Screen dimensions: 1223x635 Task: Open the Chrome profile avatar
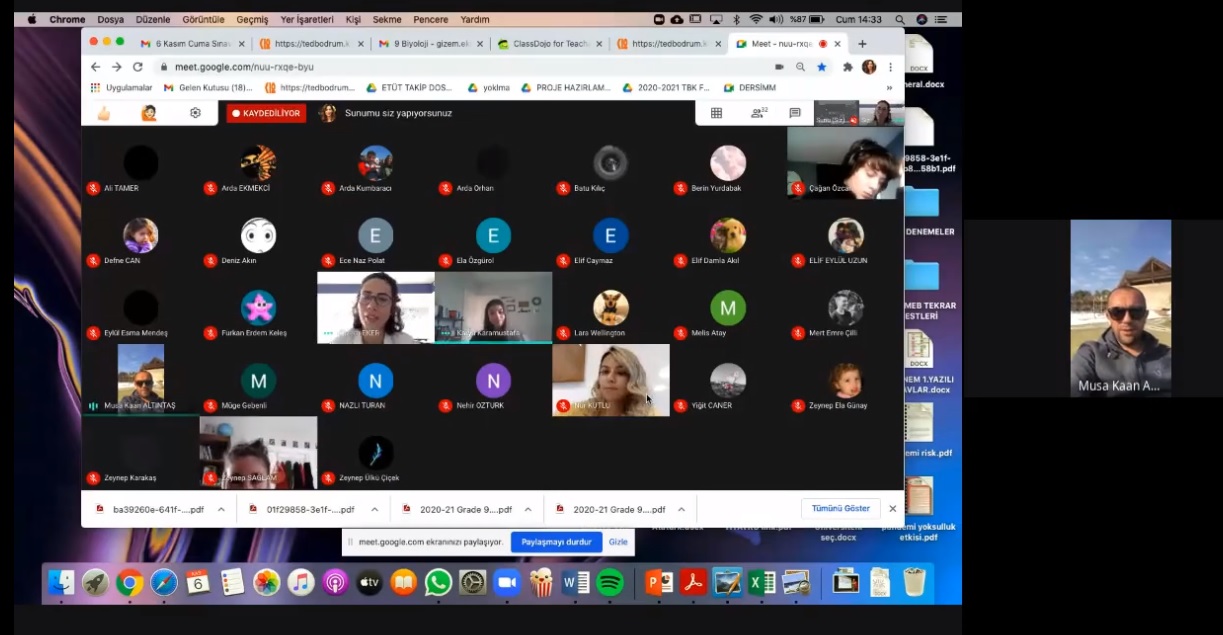click(869, 67)
